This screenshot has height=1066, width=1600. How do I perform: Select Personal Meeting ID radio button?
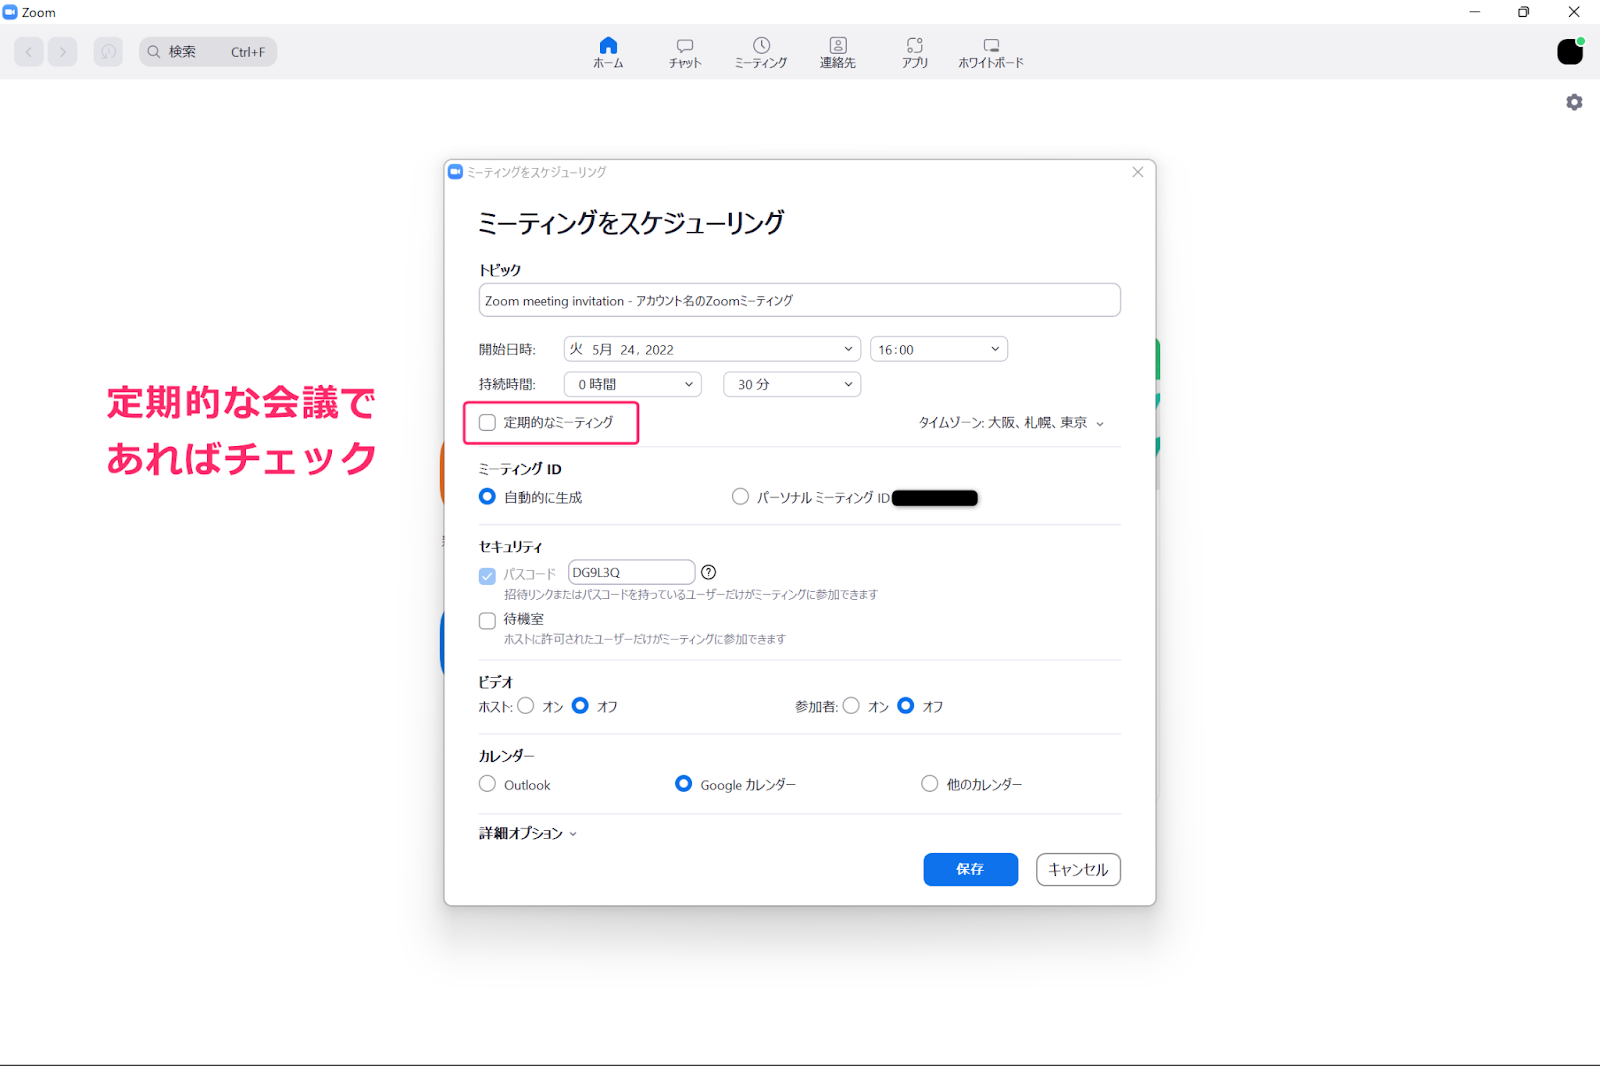[x=740, y=497]
